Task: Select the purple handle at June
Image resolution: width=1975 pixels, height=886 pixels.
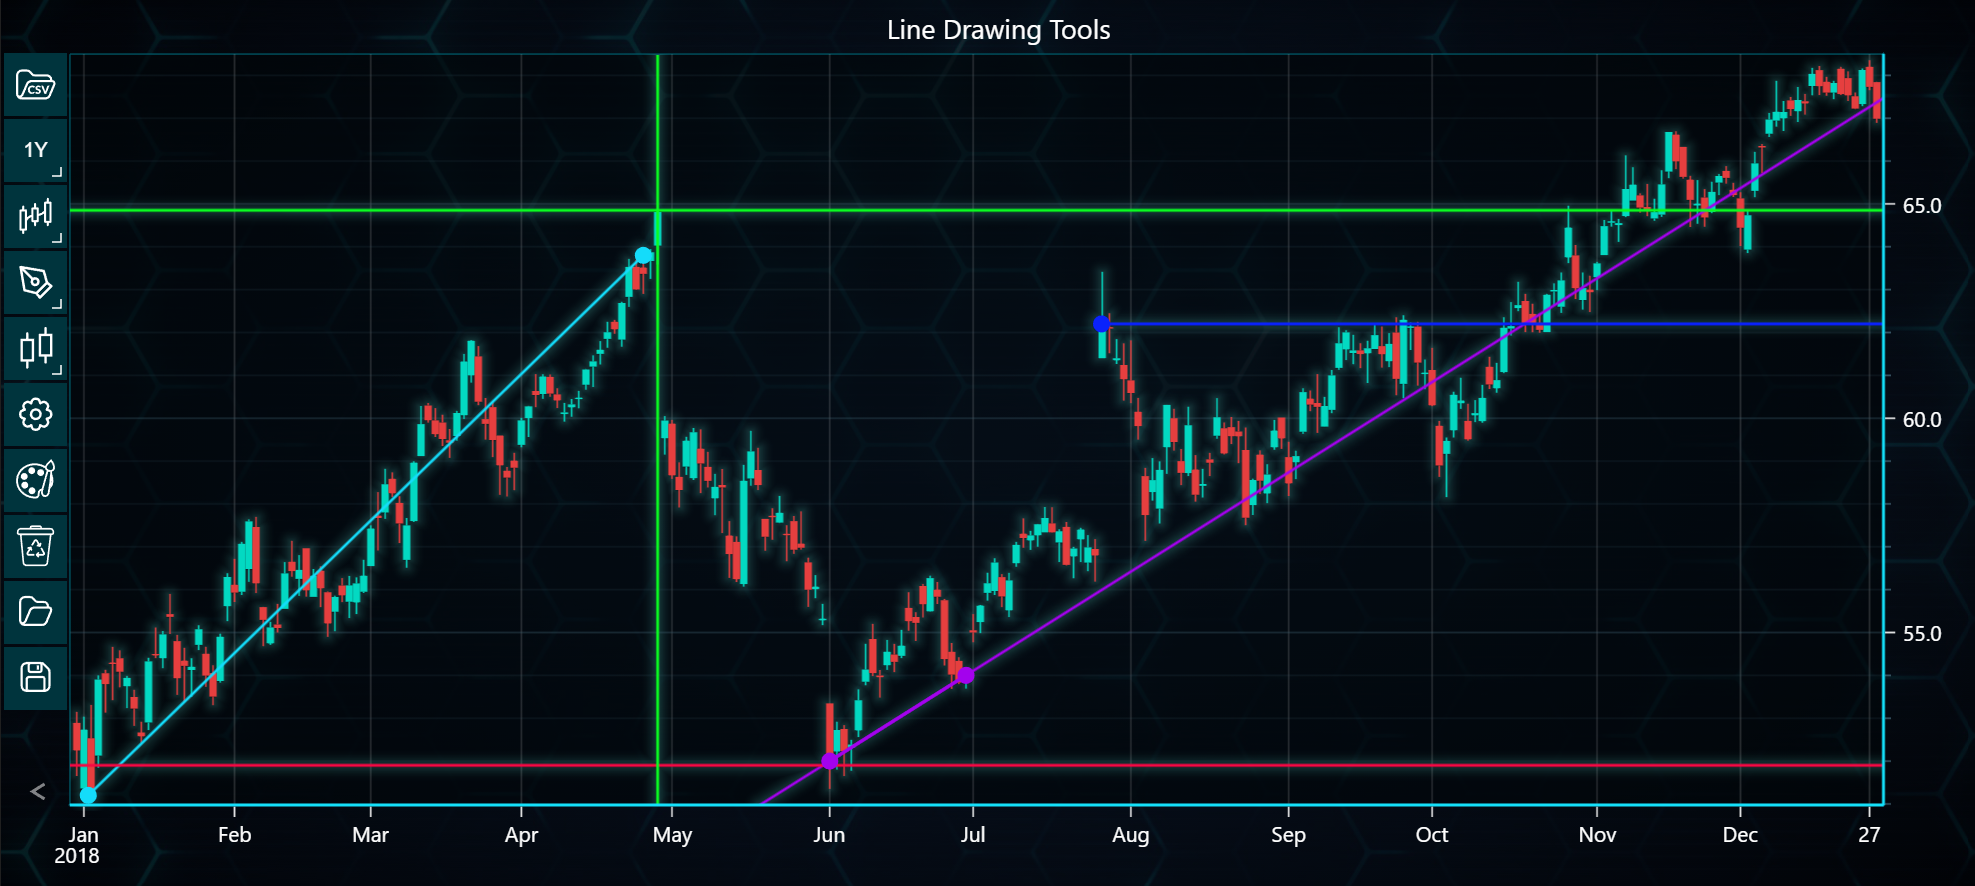Action: pyautogui.click(x=829, y=762)
